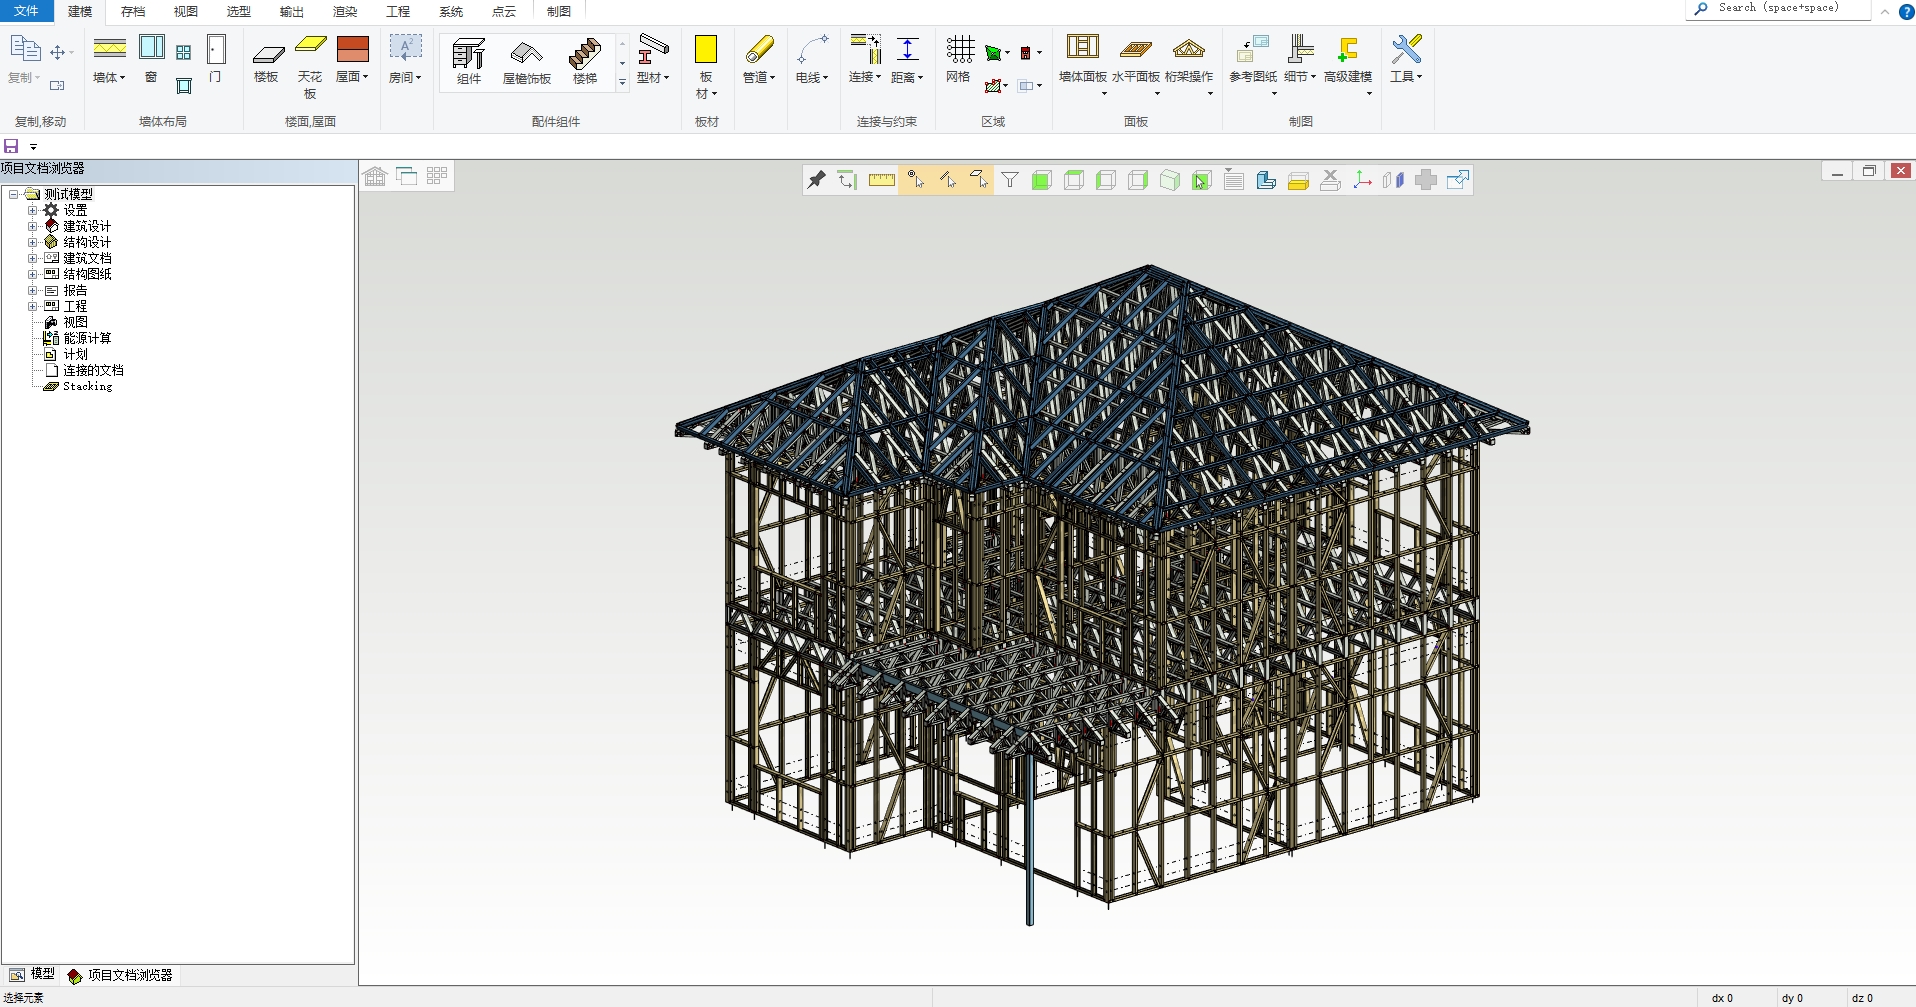
Task: Click the light translucent cube view icon
Action: [x=1170, y=180]
